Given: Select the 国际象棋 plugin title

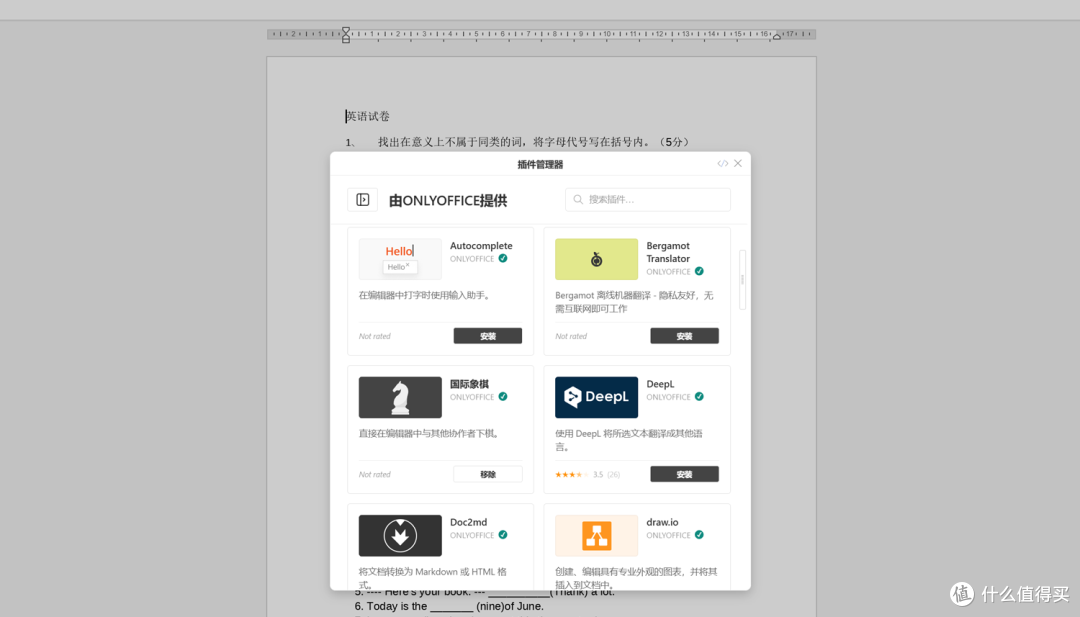Looking at the screenshot, I should 469,384.
